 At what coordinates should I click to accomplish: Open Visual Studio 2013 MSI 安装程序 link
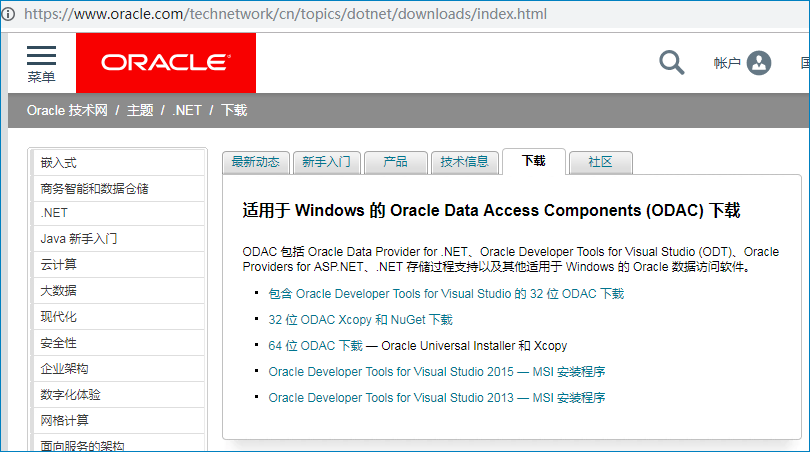click(437, 398)
